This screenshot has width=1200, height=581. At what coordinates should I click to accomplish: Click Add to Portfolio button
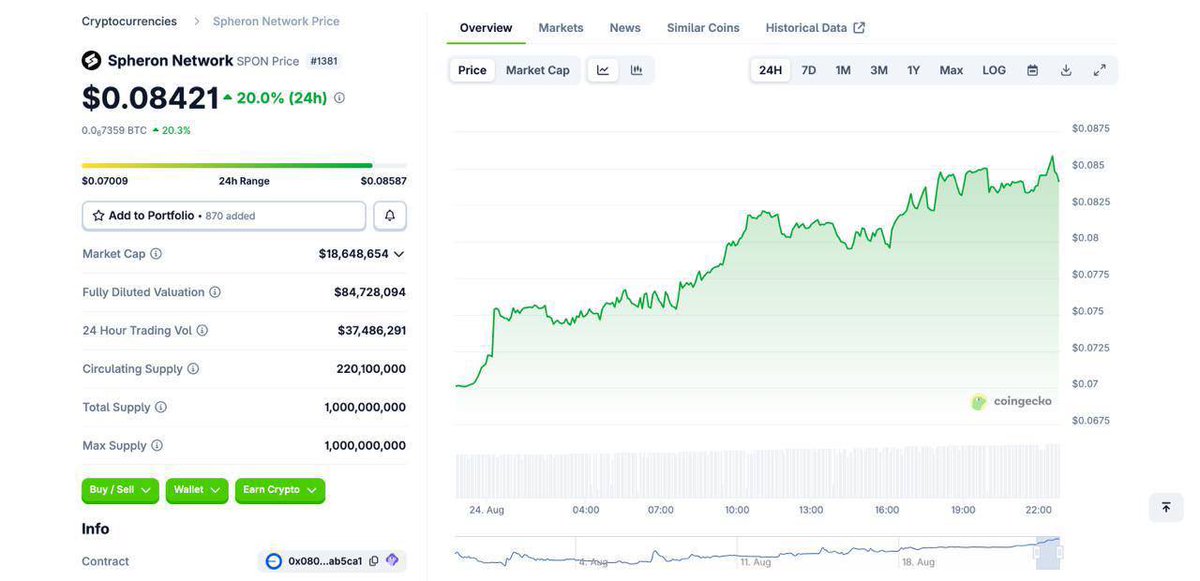(x=224, y=216)
